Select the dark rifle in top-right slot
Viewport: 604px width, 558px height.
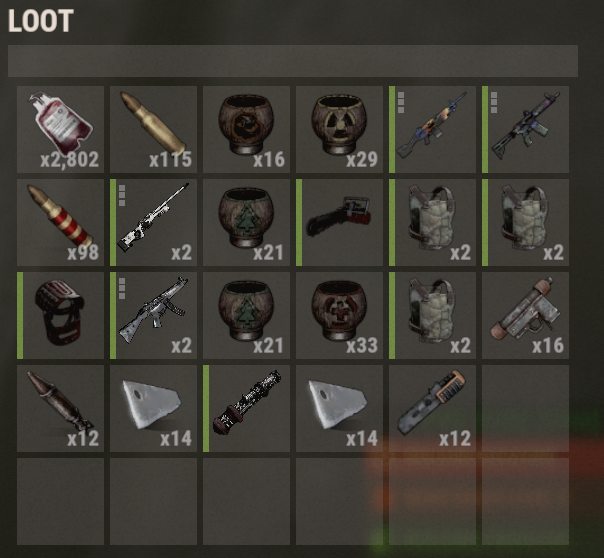525,129
